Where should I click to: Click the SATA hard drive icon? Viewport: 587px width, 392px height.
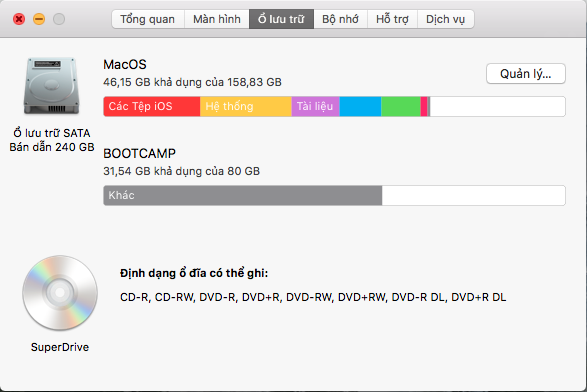pyautogui.click(x=52, y=86)
